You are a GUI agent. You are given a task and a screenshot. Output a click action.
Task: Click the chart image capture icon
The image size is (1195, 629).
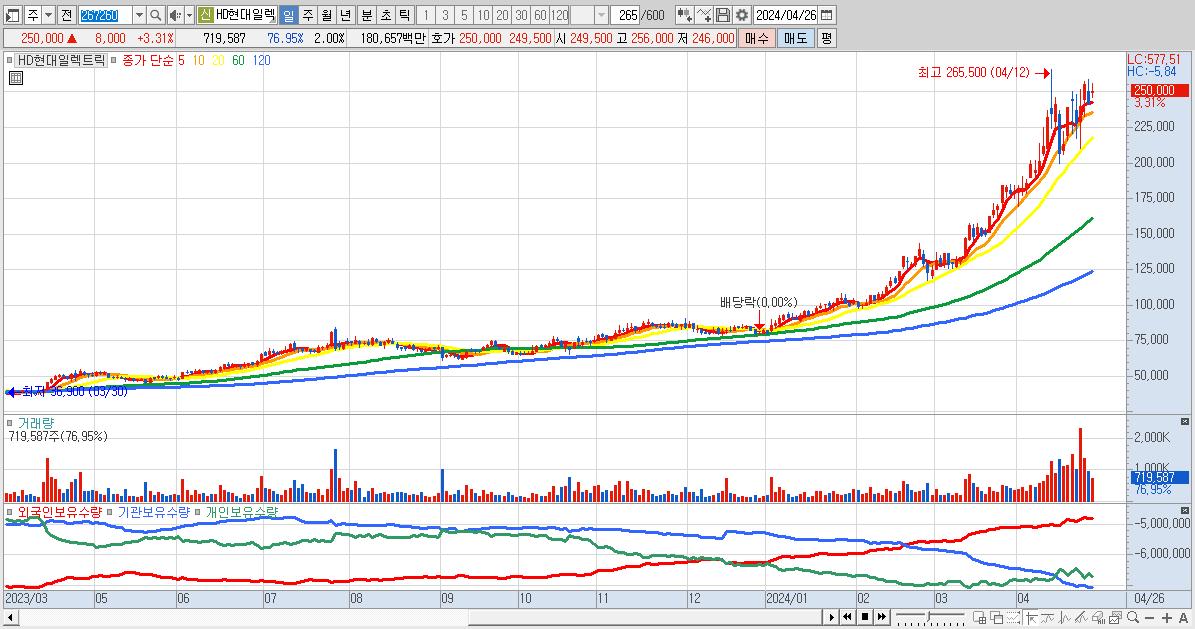(x=1116, y=618)
